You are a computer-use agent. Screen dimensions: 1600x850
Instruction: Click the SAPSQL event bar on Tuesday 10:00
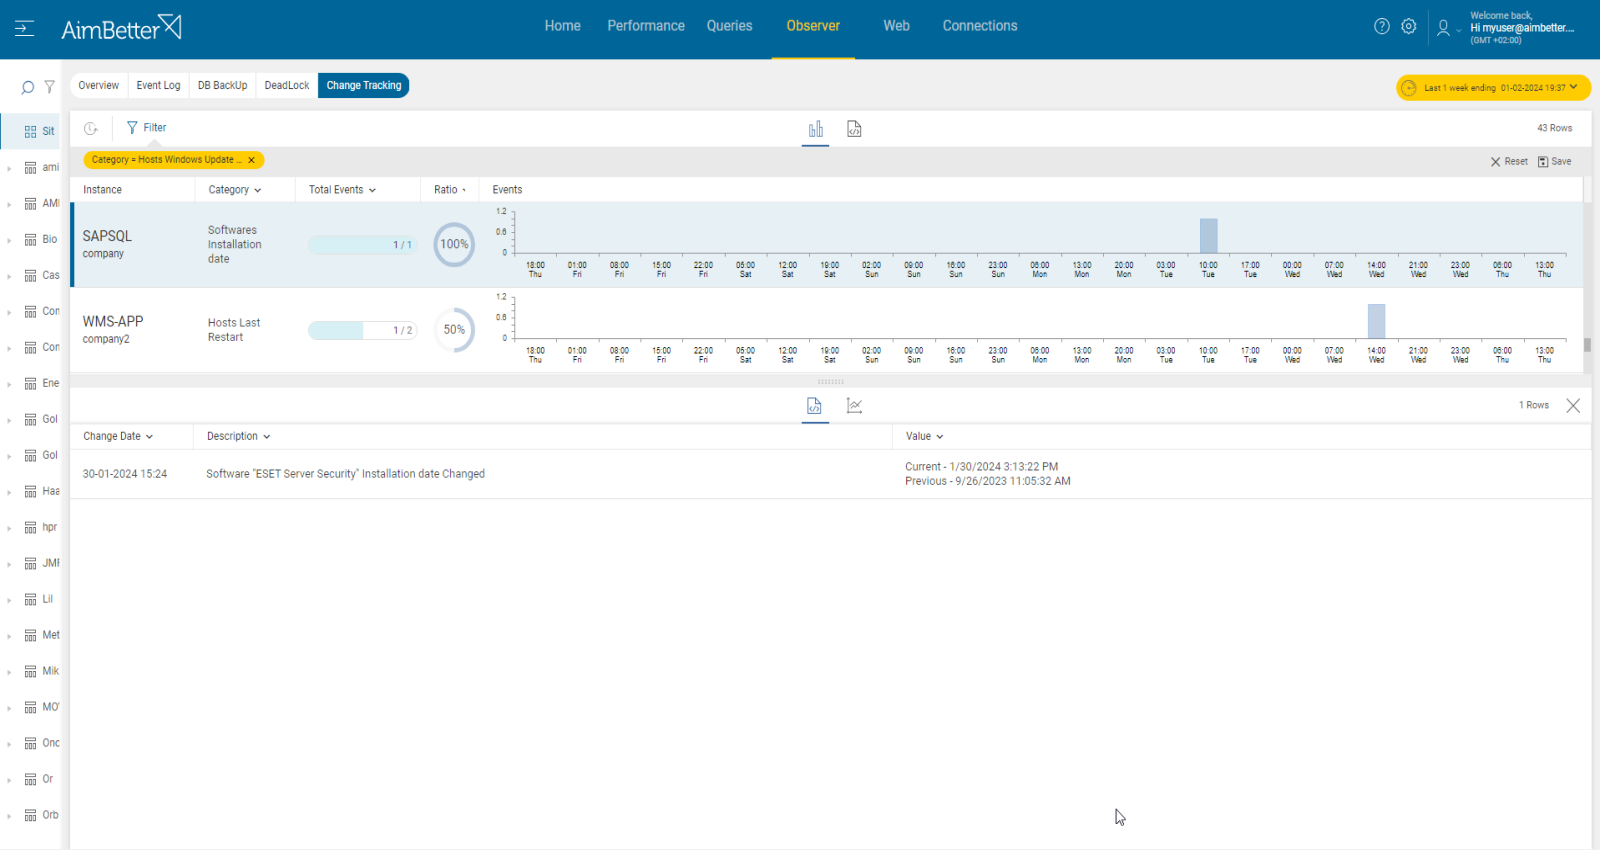1208,236
